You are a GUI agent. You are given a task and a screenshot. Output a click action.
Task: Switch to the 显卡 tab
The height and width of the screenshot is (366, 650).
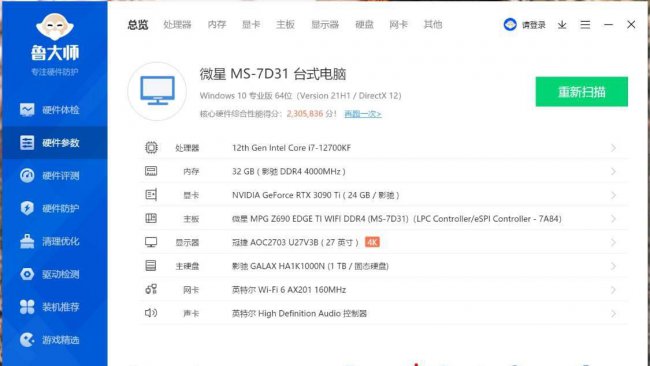coord(251,25)
